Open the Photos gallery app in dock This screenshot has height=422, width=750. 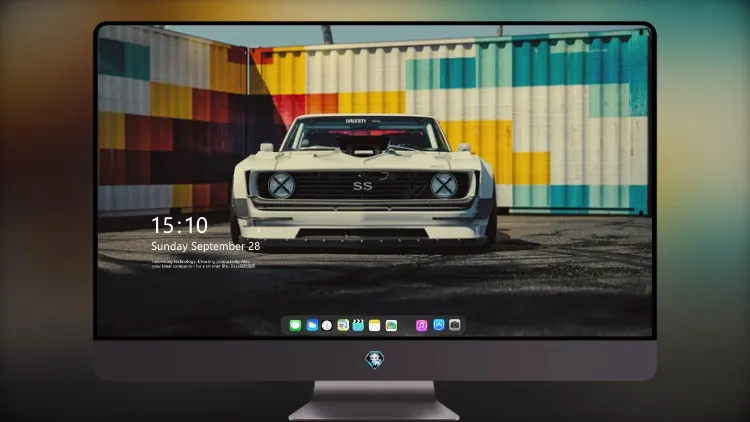(391, 326)
